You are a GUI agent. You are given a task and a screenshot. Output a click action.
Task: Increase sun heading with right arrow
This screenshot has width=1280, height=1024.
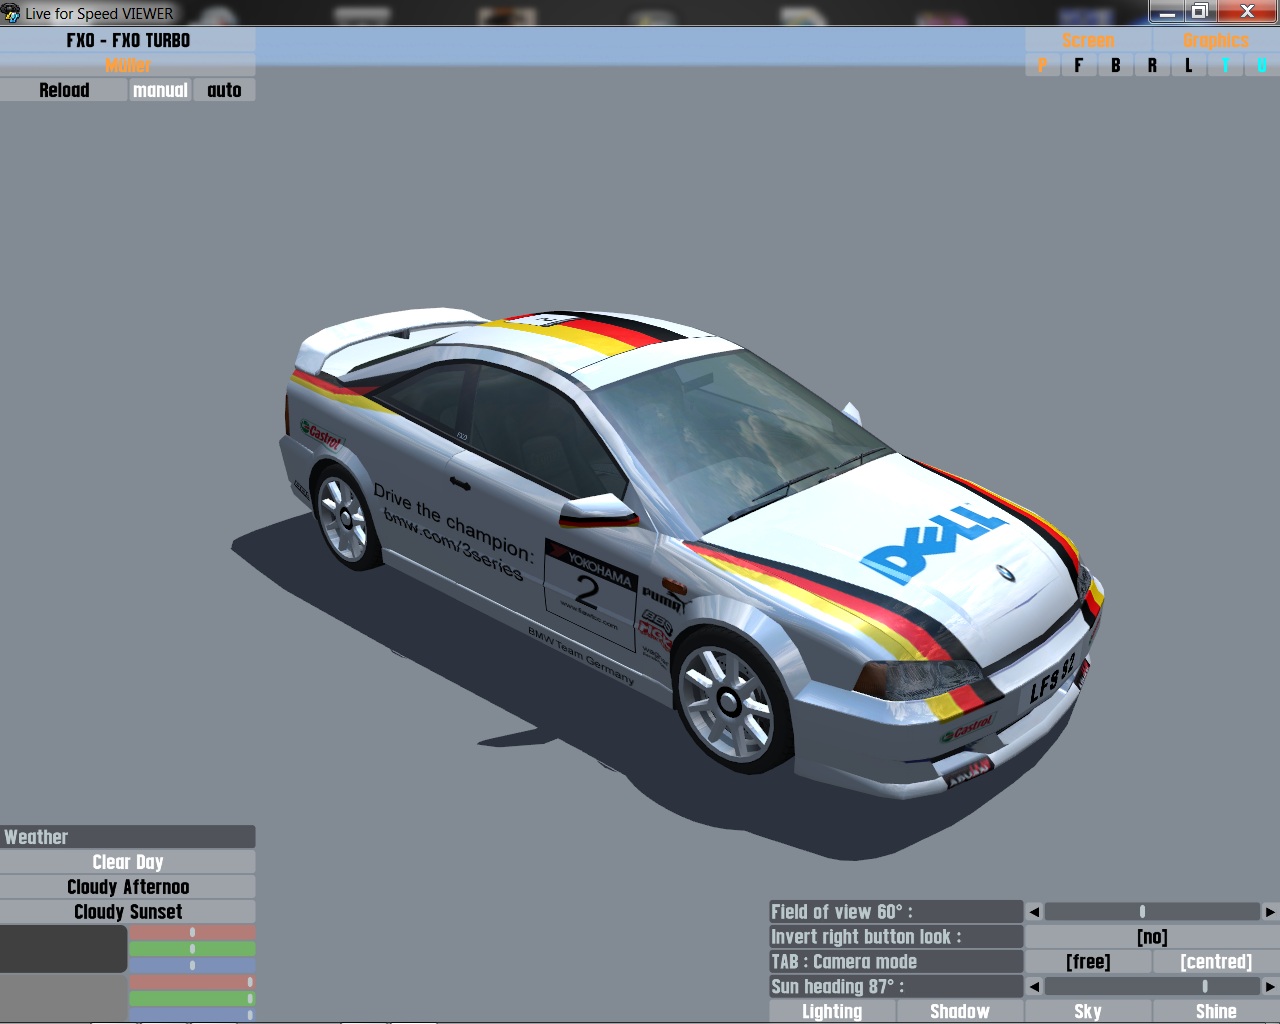1270,987
